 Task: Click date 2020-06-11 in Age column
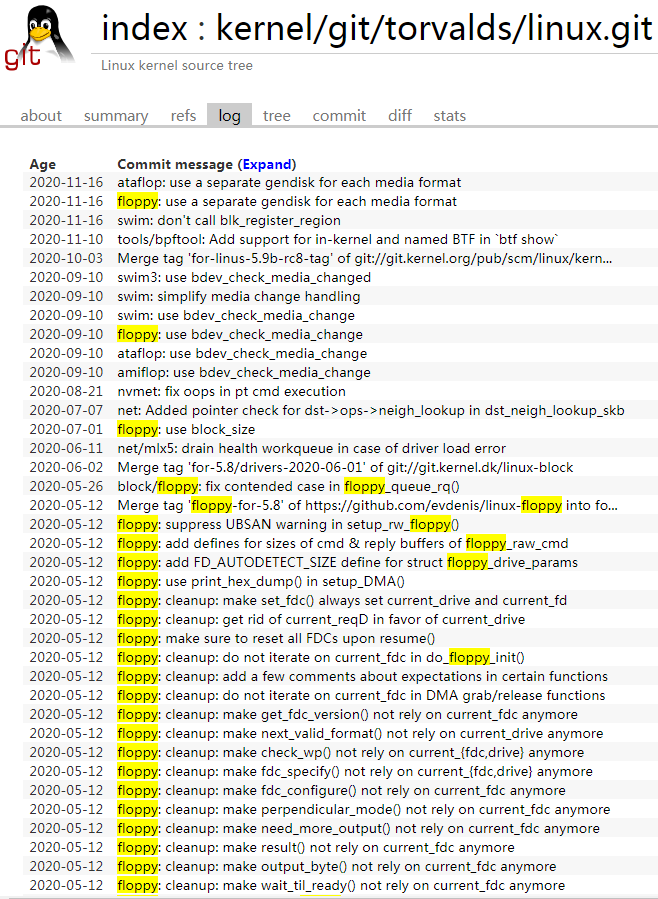click(x=66, y=448)
